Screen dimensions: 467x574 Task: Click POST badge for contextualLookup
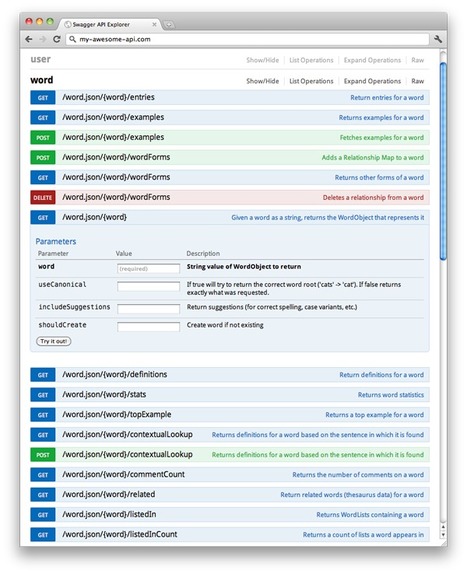(43, 455)
